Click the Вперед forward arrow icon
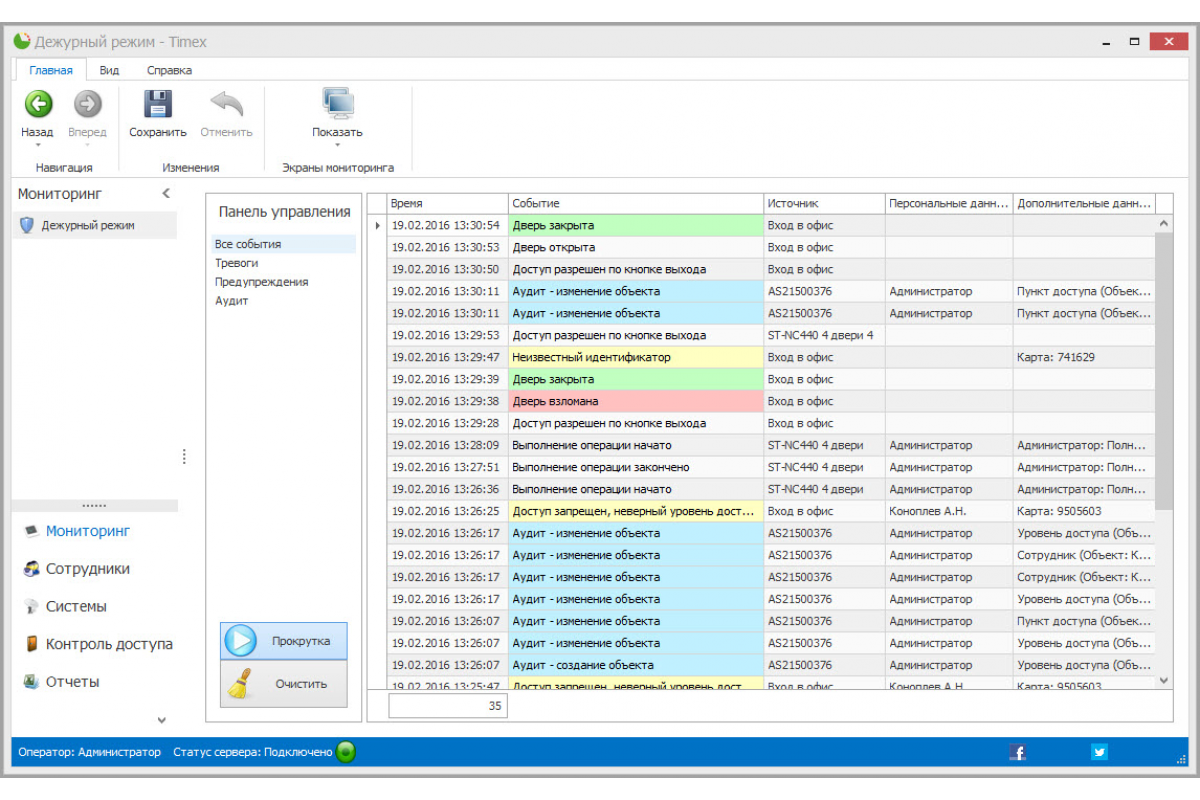Screen dimensions: 1200x800 (x=88, y=103)
